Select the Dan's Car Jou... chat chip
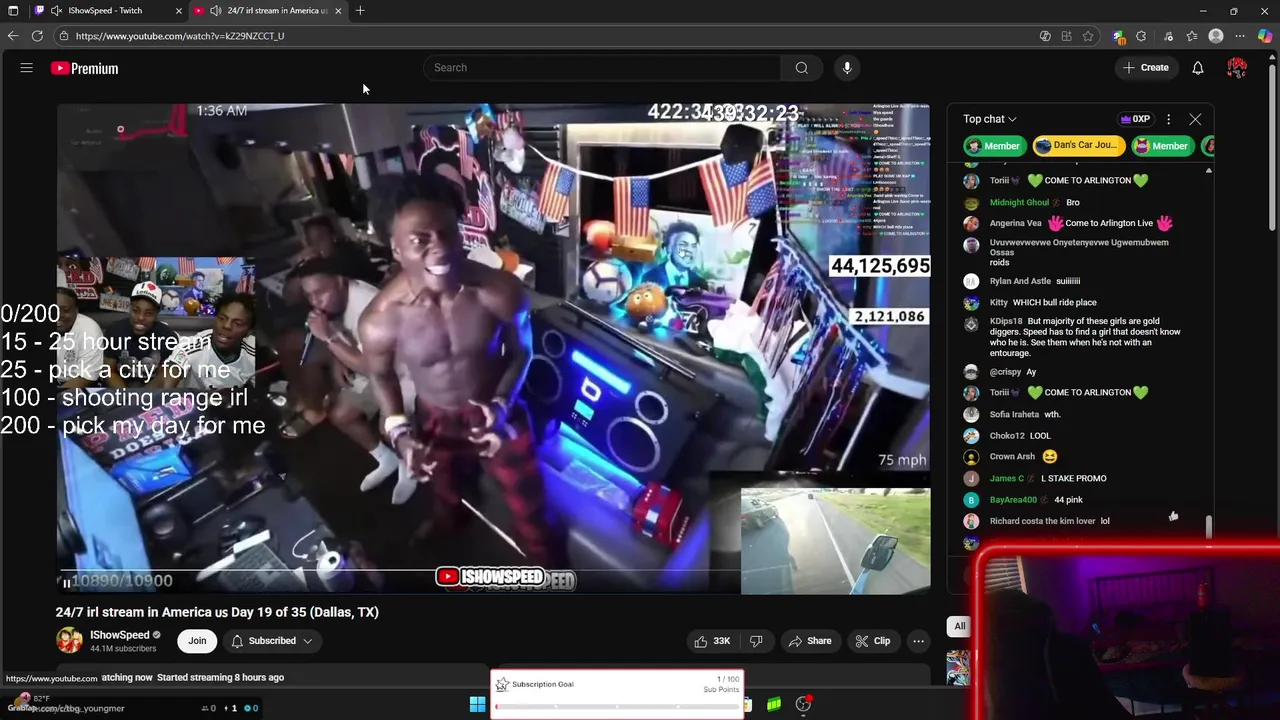Image resolution: width=1280 pixels, height=720 pixels. pos(1079,146)
